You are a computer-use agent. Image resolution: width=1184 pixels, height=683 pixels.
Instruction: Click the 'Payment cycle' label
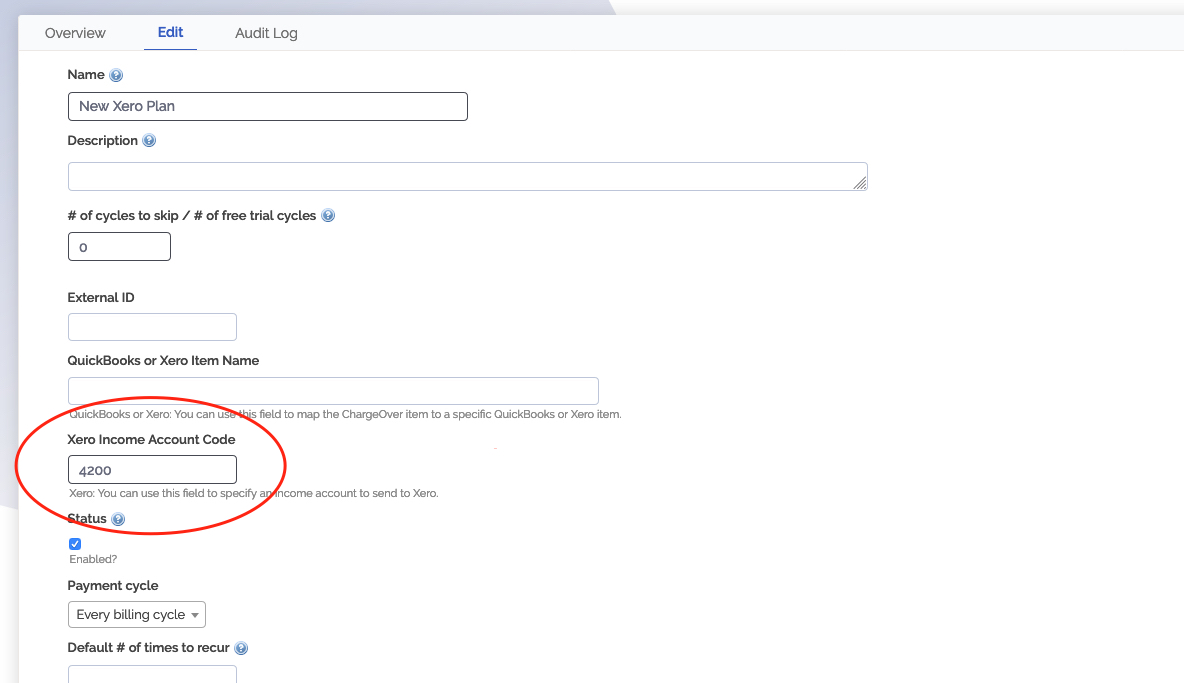113,586
